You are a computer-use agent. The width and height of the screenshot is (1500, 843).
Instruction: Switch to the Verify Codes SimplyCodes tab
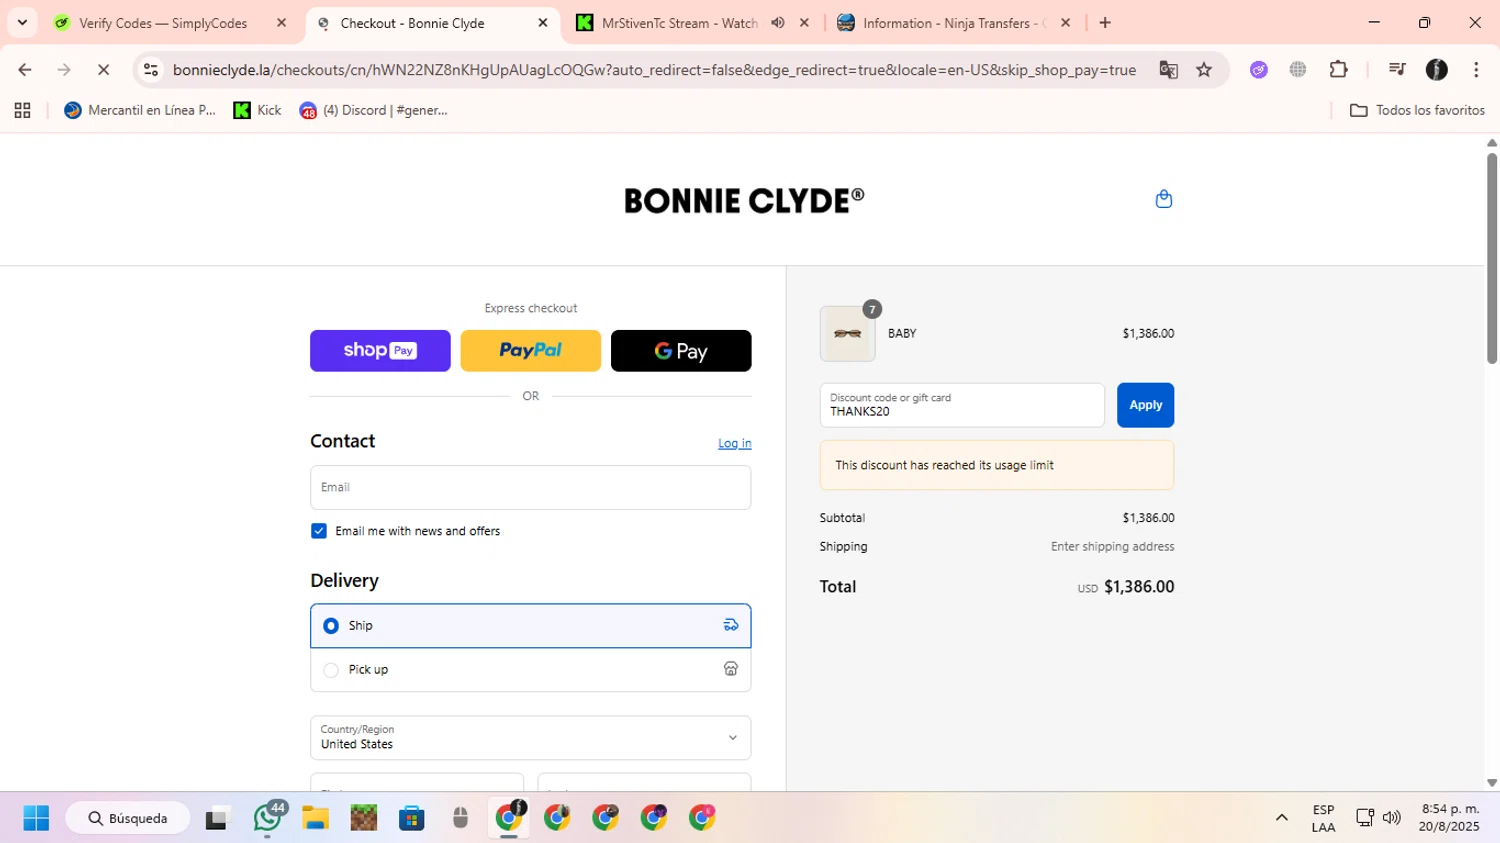click(x=163, y=23)
